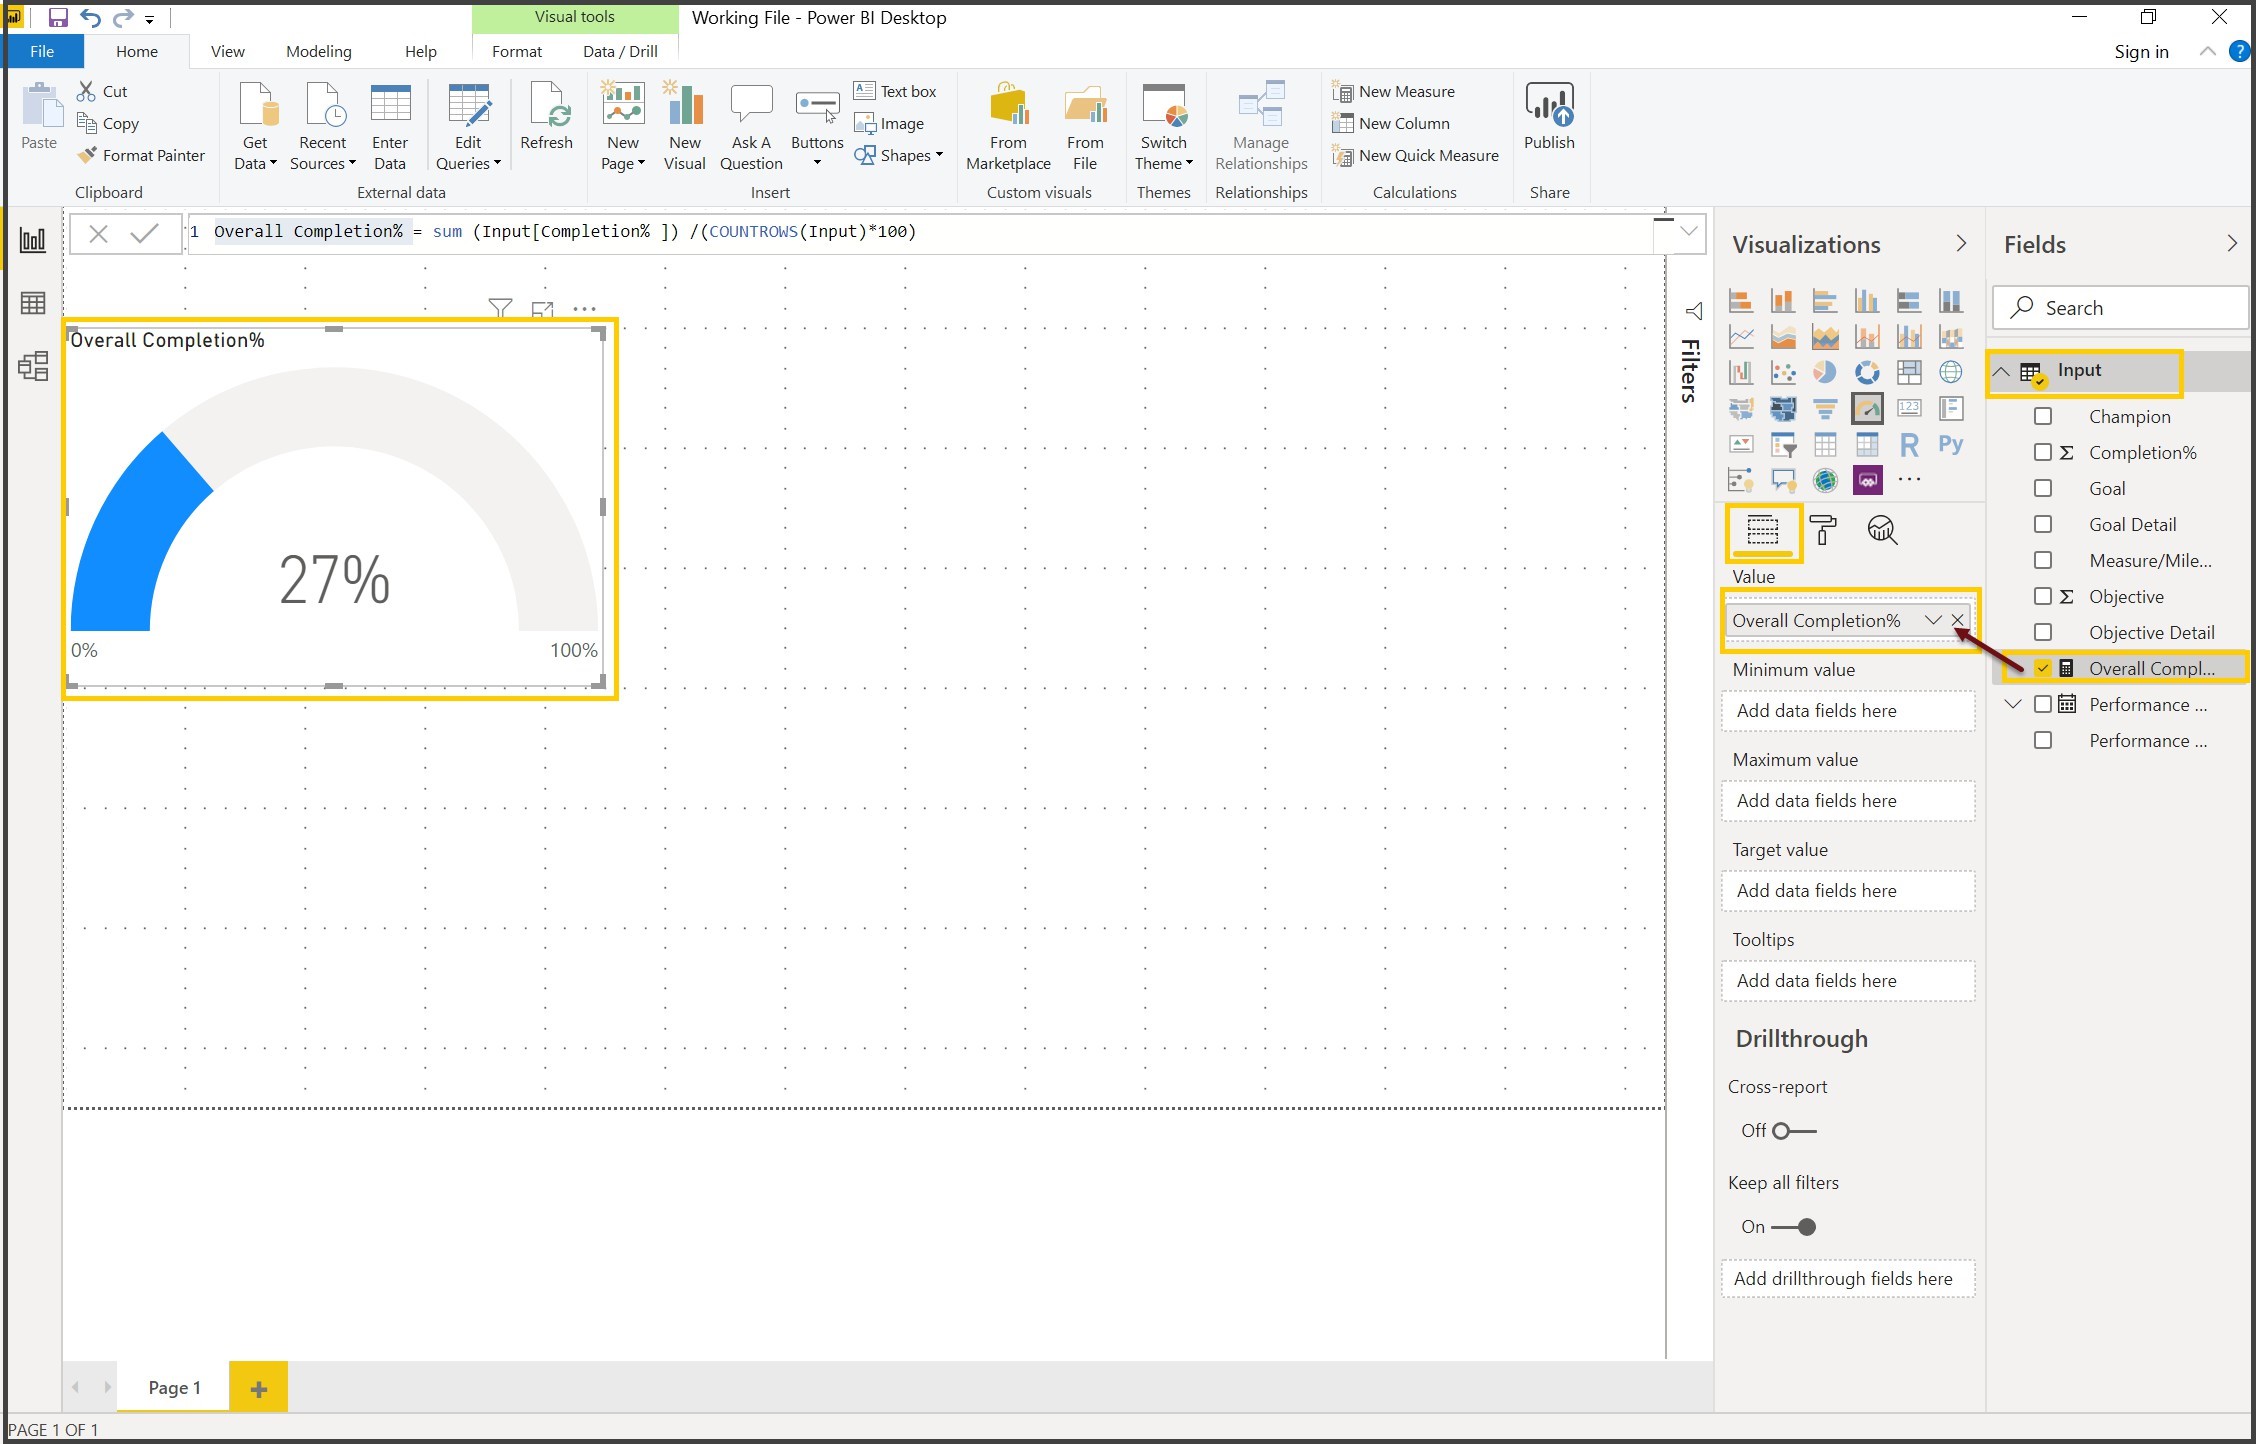Check the Objective Detail field checkbox
Viewport: 2256px width, 1444px height.
click(2043, 632)
